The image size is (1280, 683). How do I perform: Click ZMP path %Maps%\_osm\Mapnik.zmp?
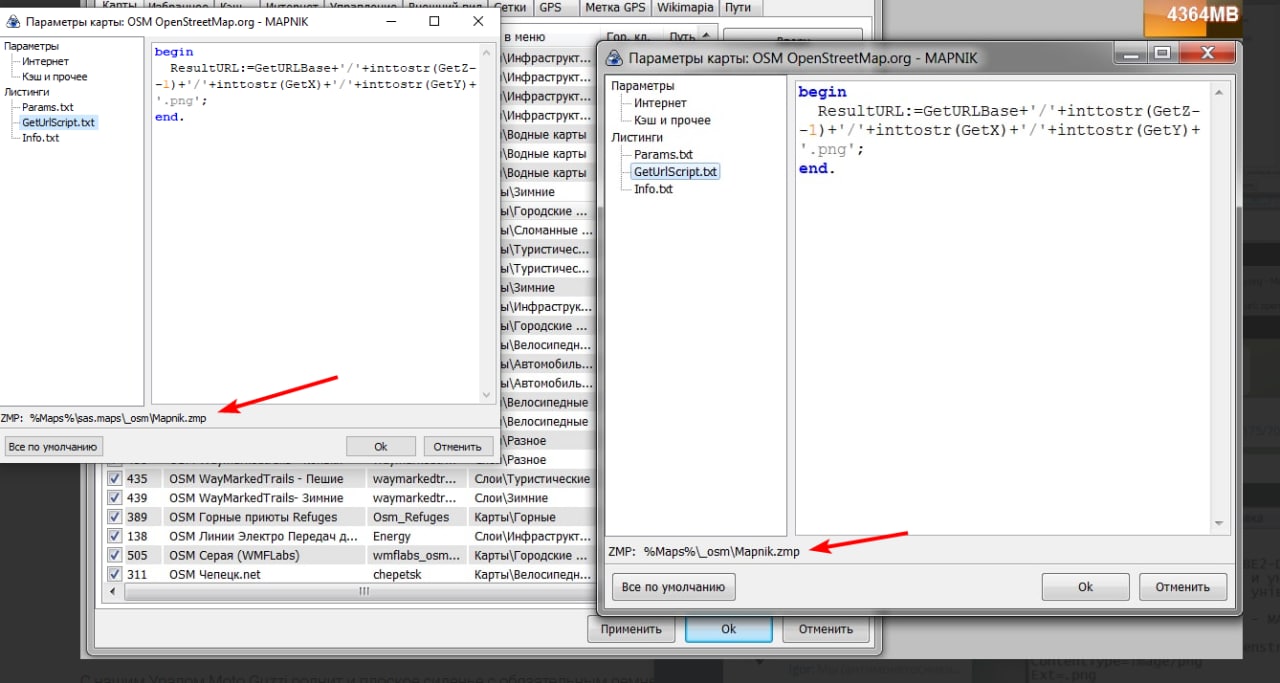click(722, 552)
